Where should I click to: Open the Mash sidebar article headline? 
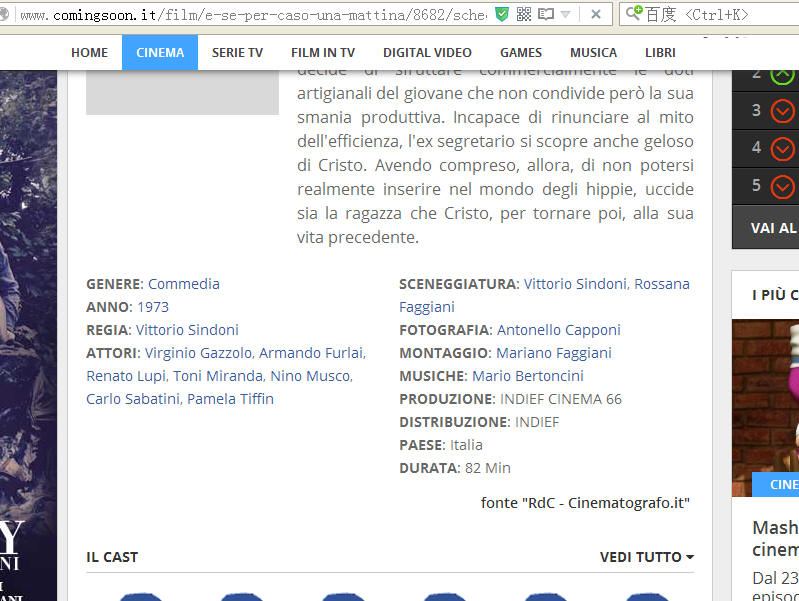[776, 538]
